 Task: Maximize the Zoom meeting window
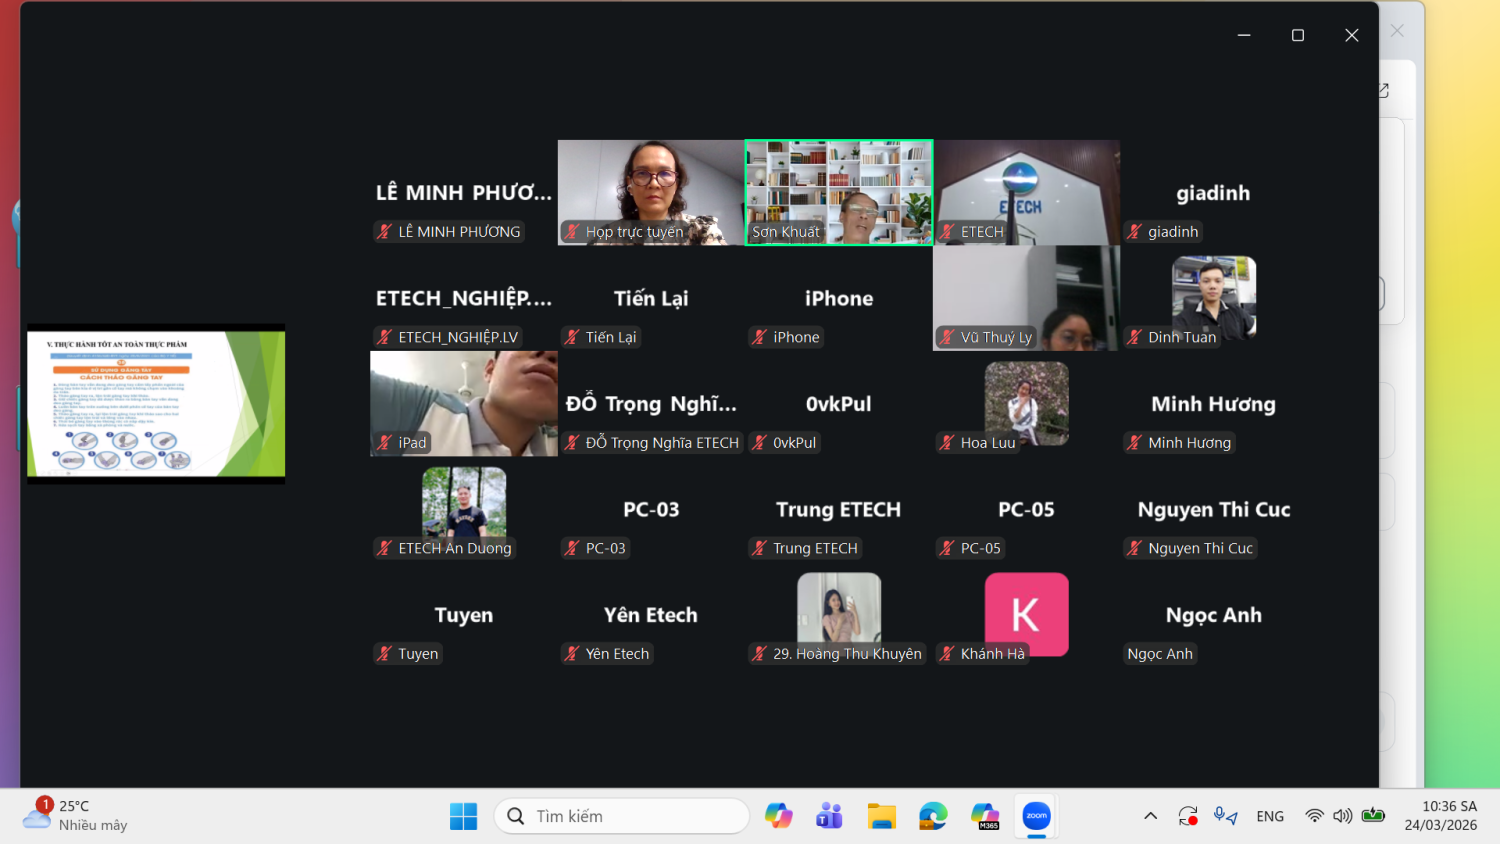coord(1298,35)
